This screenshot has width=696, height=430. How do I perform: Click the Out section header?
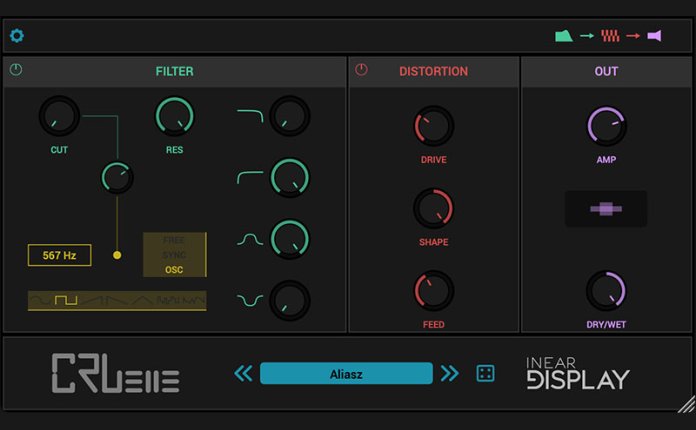606,71
